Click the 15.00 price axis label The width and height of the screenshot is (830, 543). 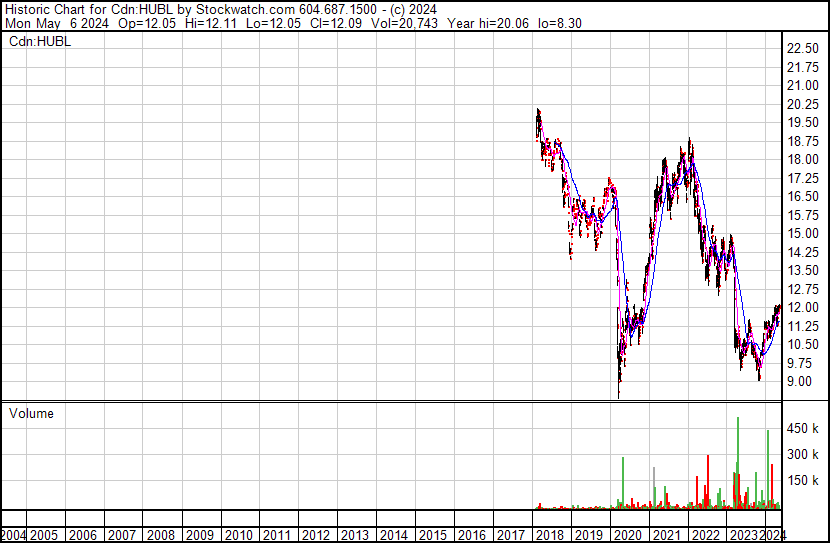tap(803, 234)
